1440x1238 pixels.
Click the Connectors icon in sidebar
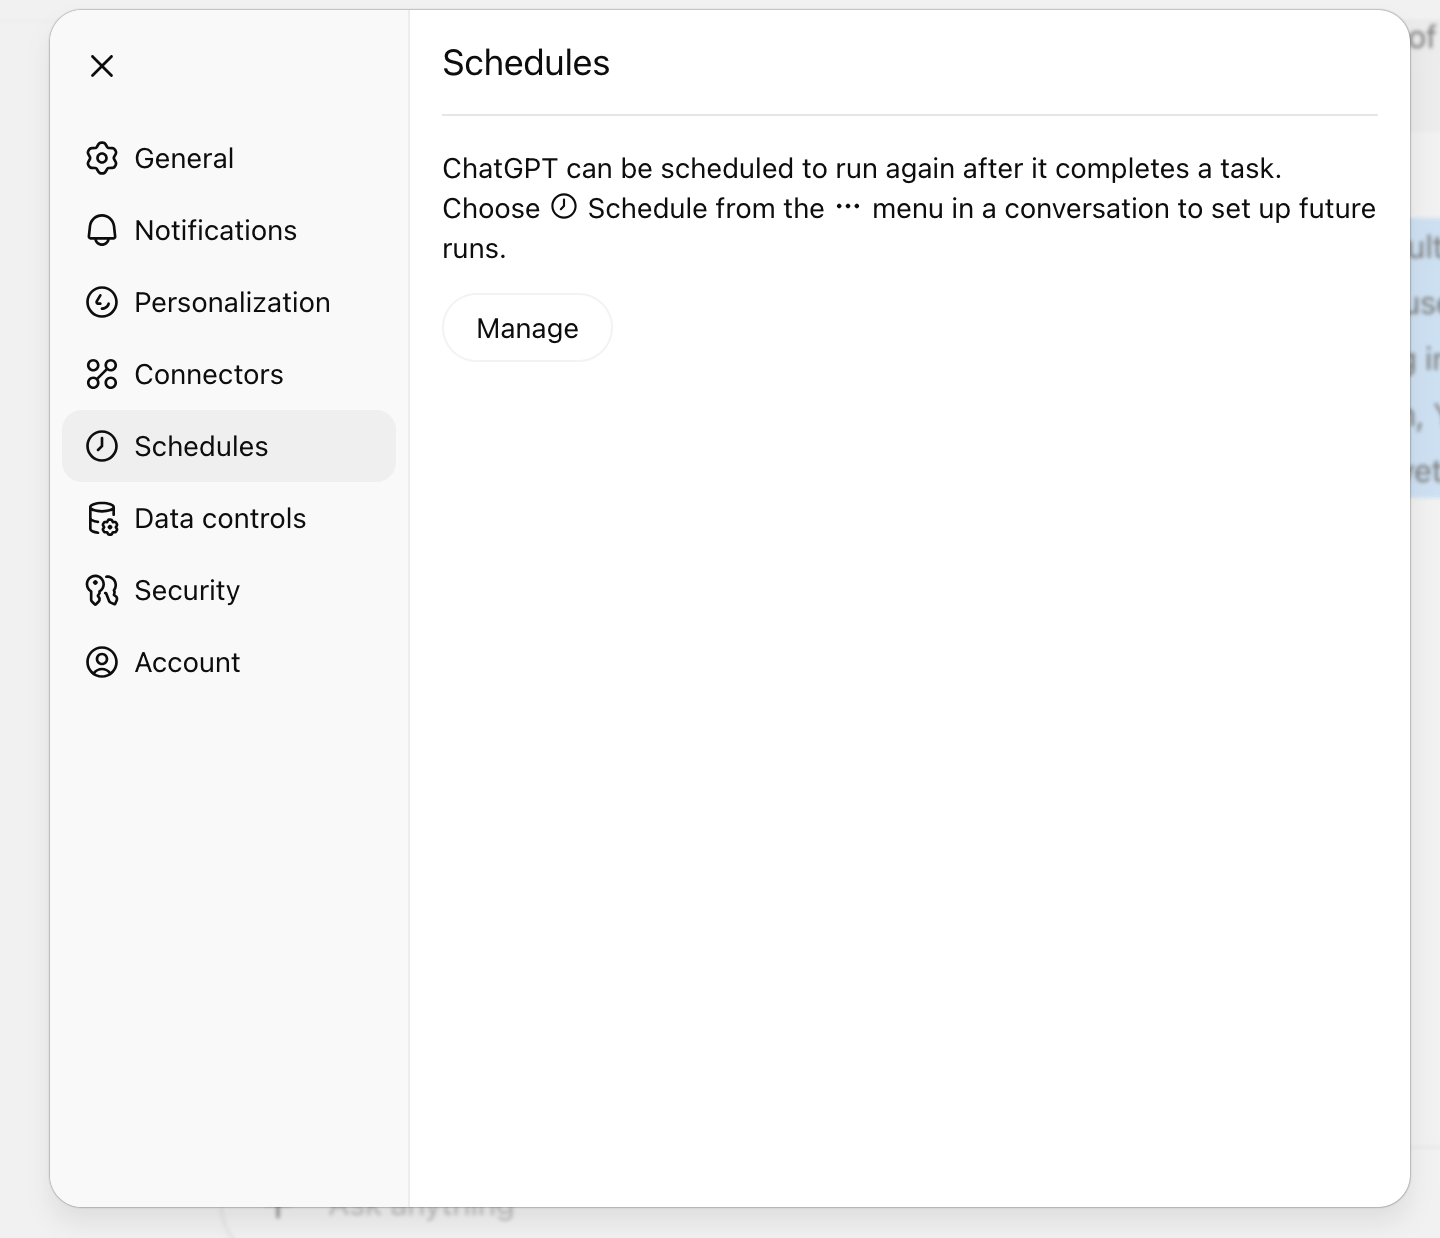pos(102,374)
